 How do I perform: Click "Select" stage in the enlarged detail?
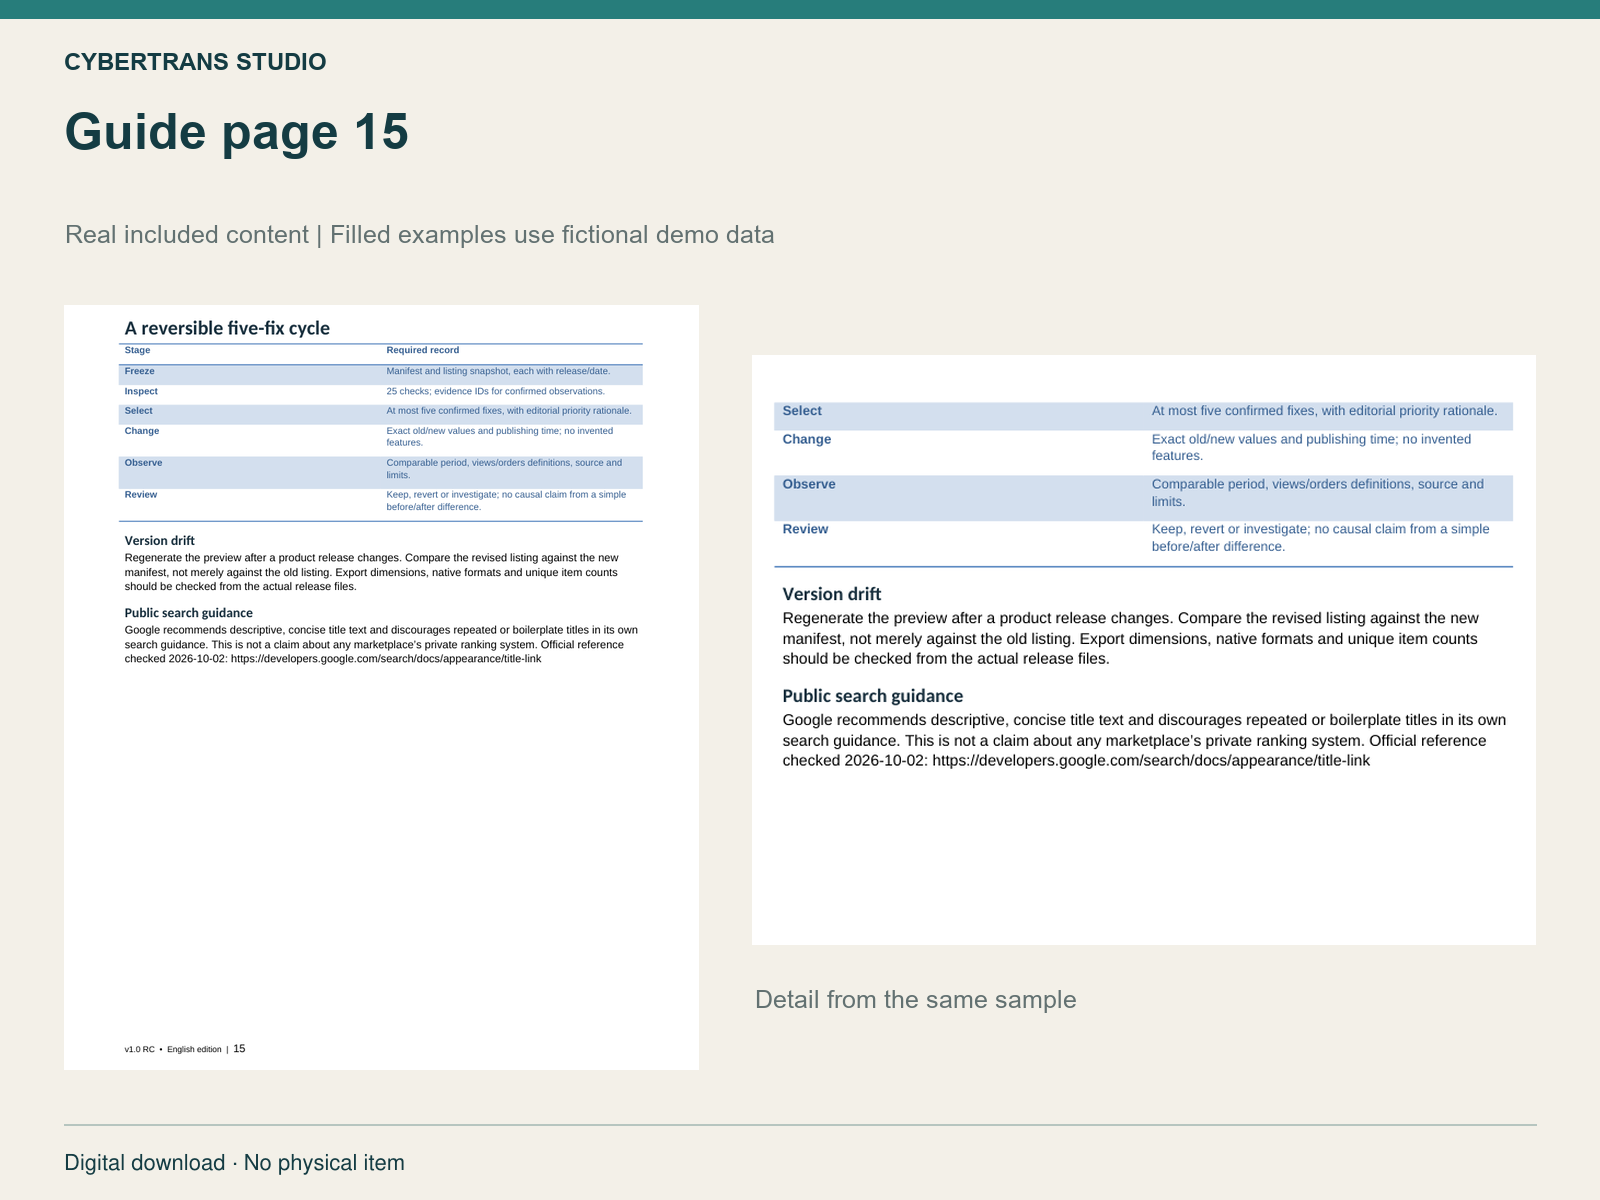click(x=802, y=411)
